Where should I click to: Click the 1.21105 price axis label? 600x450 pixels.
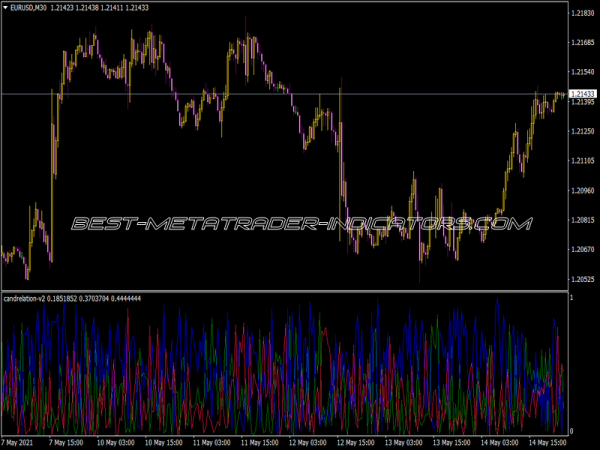pyautogui.click(x=583, y=160)
